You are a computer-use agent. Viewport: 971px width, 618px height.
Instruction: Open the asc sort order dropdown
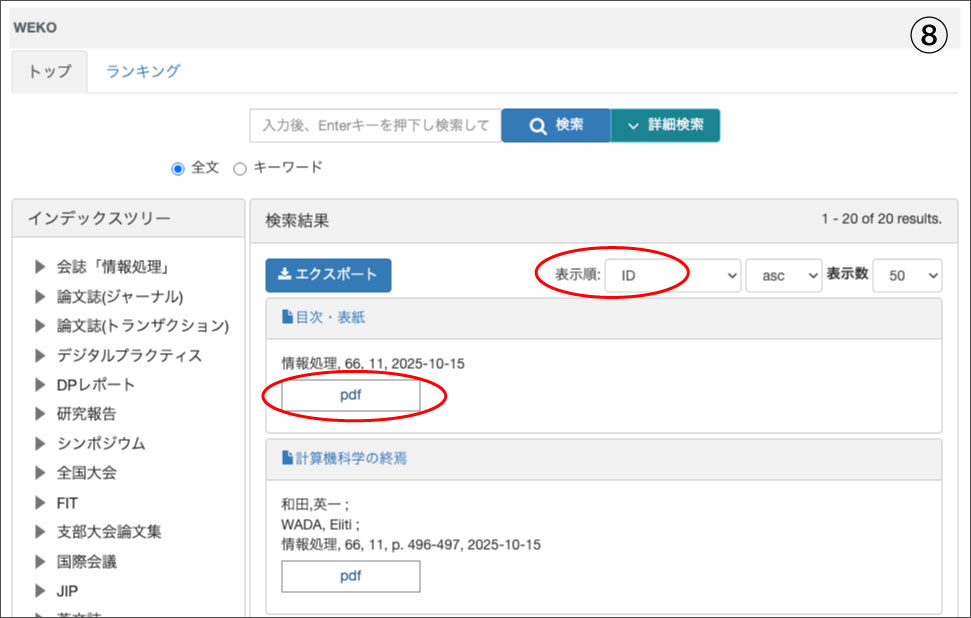click(783, 276)
